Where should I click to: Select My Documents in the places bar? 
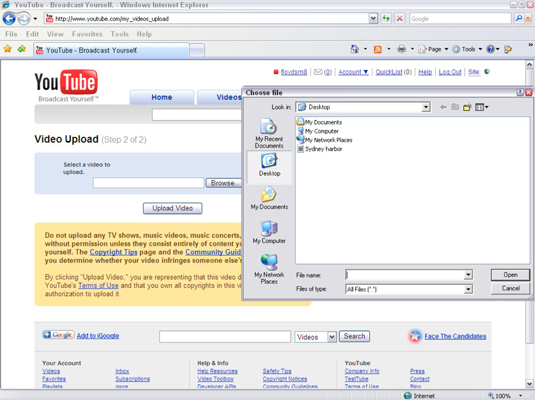(x=269, y=198)
